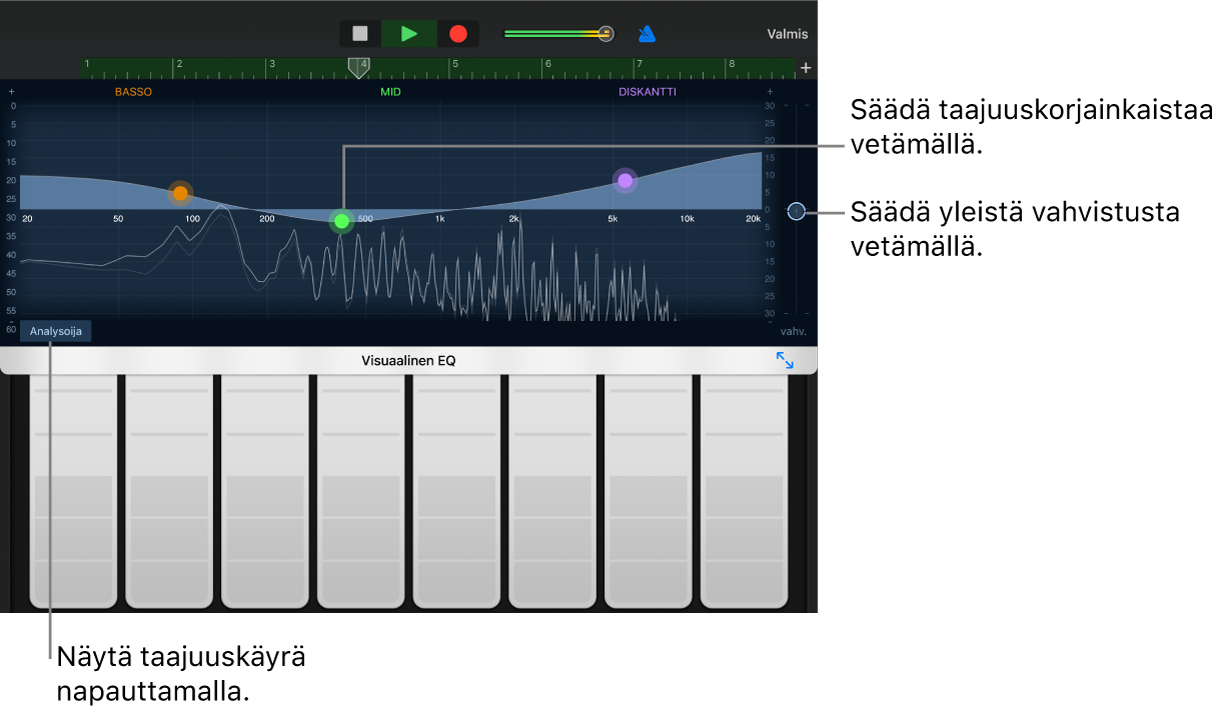Image resolution: width=1226 pixels, height=718 pixels.
Task: Click the Stop button in transport
Action: (x=360, y=34)
